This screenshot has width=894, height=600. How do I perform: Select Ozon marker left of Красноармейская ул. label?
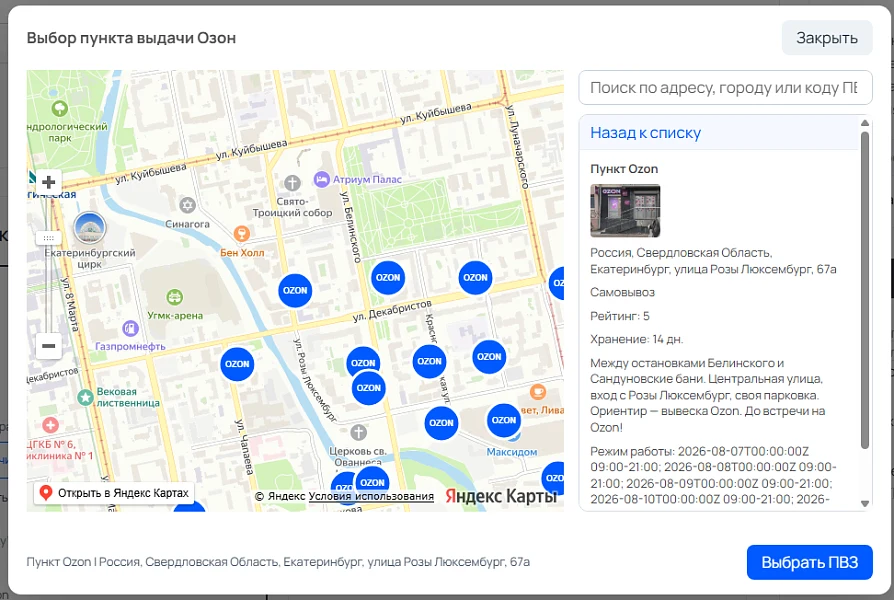coord(429,362)
